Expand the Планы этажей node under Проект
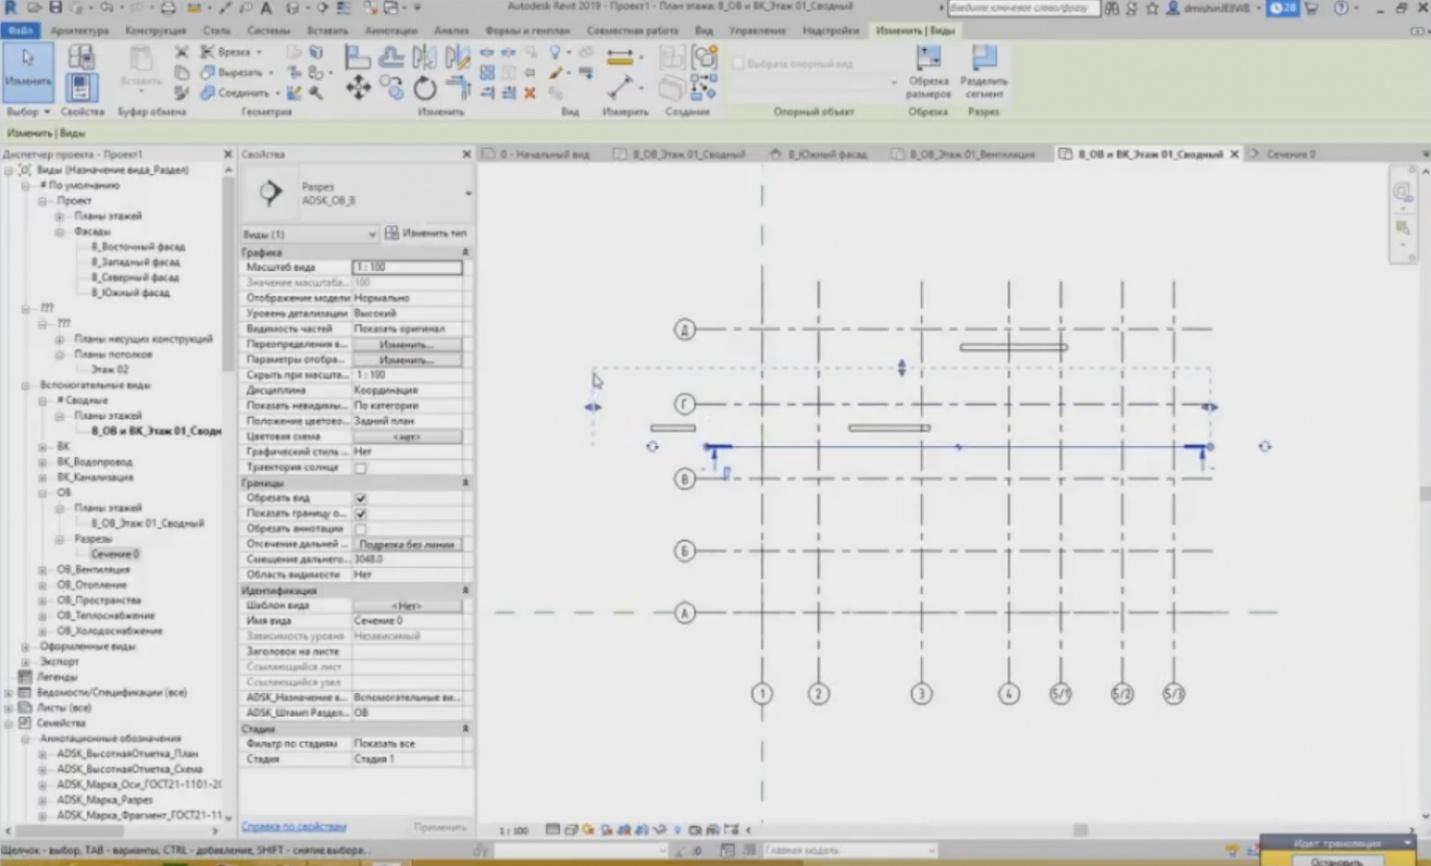1431x866 pixels. pos(59,216)
